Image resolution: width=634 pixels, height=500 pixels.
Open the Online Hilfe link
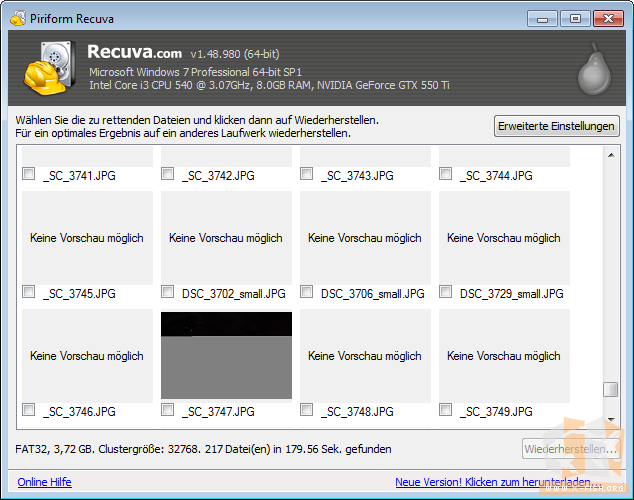click(44, 482)
